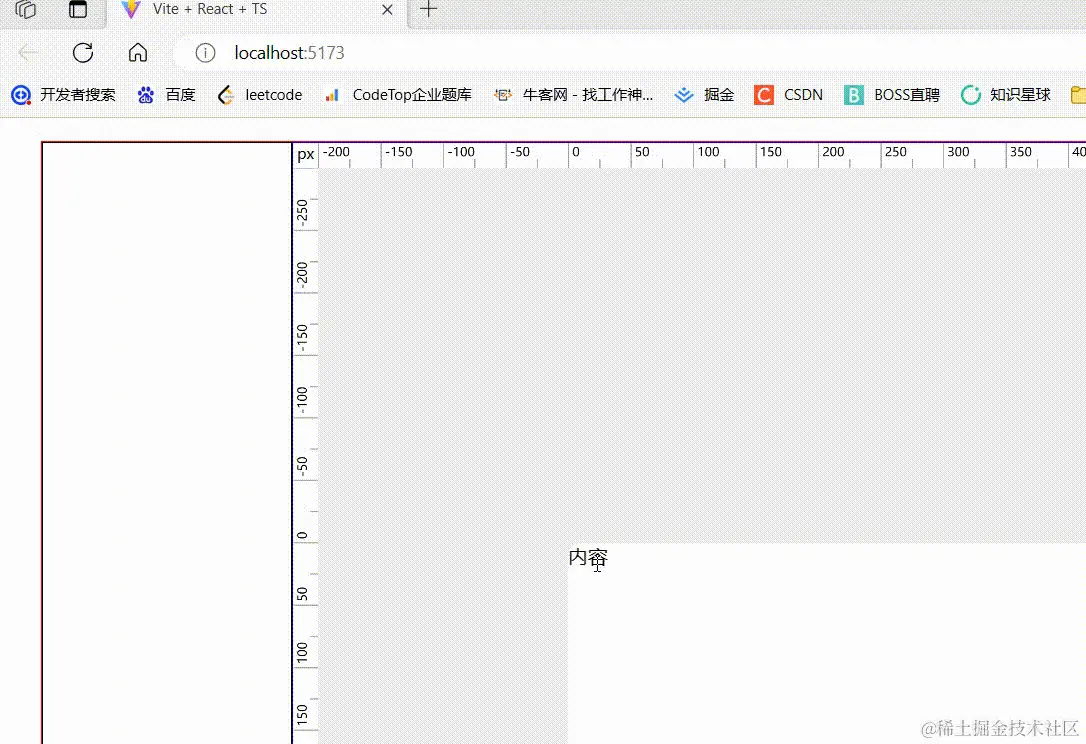Open site information via the circled-i icon
This screenshot has height=744, width=1086.
(203, 53)
